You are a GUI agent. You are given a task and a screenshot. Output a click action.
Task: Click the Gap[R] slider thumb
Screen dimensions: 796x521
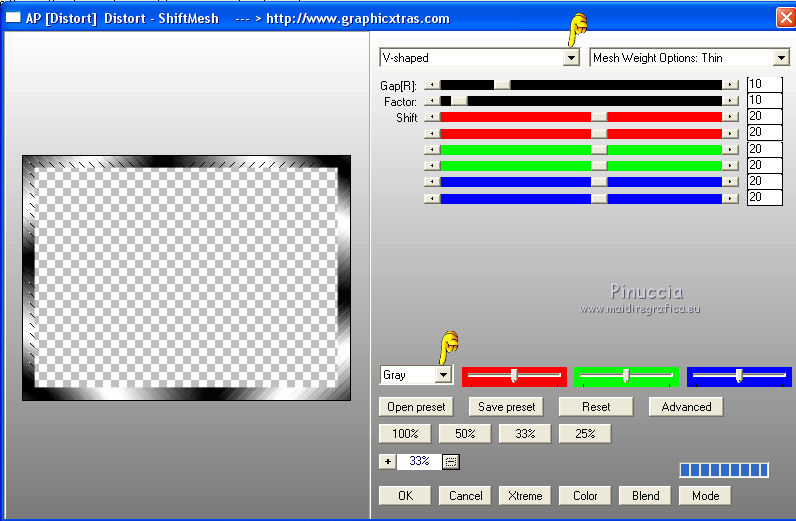[x=502, y=85]
